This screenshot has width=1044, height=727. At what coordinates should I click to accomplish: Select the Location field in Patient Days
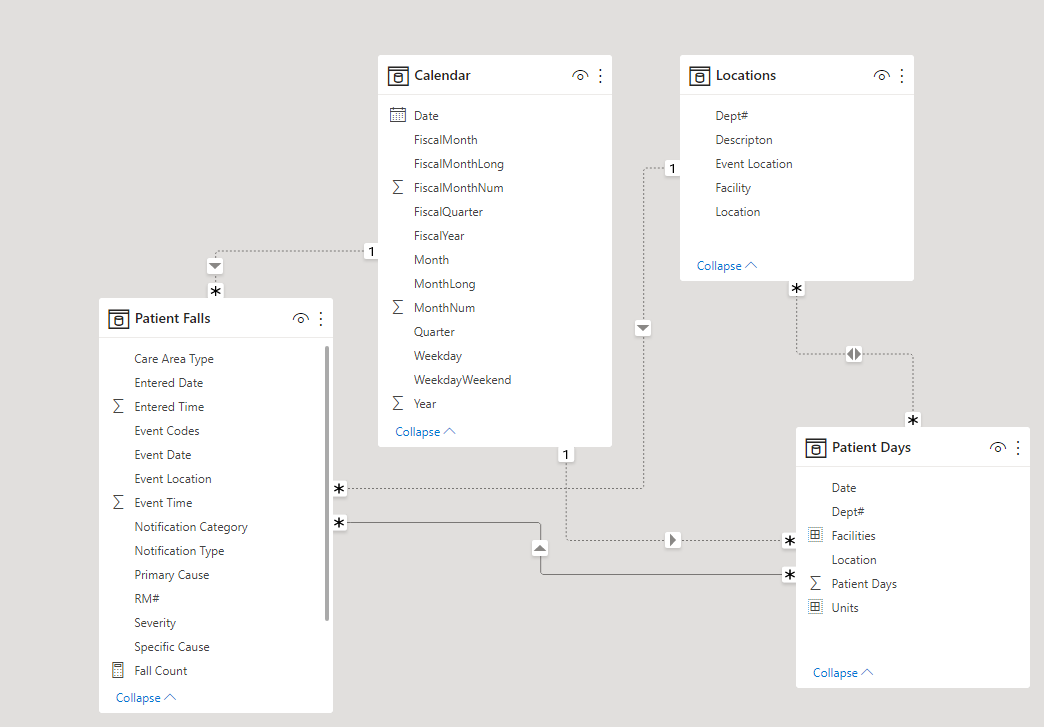coord(854,560)
